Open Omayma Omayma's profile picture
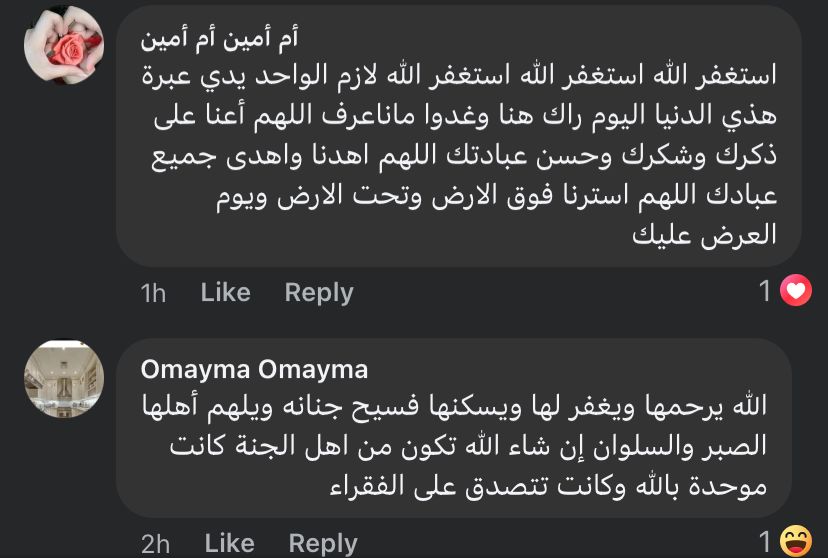The image size is (828, 558). [x=64, y=379]
